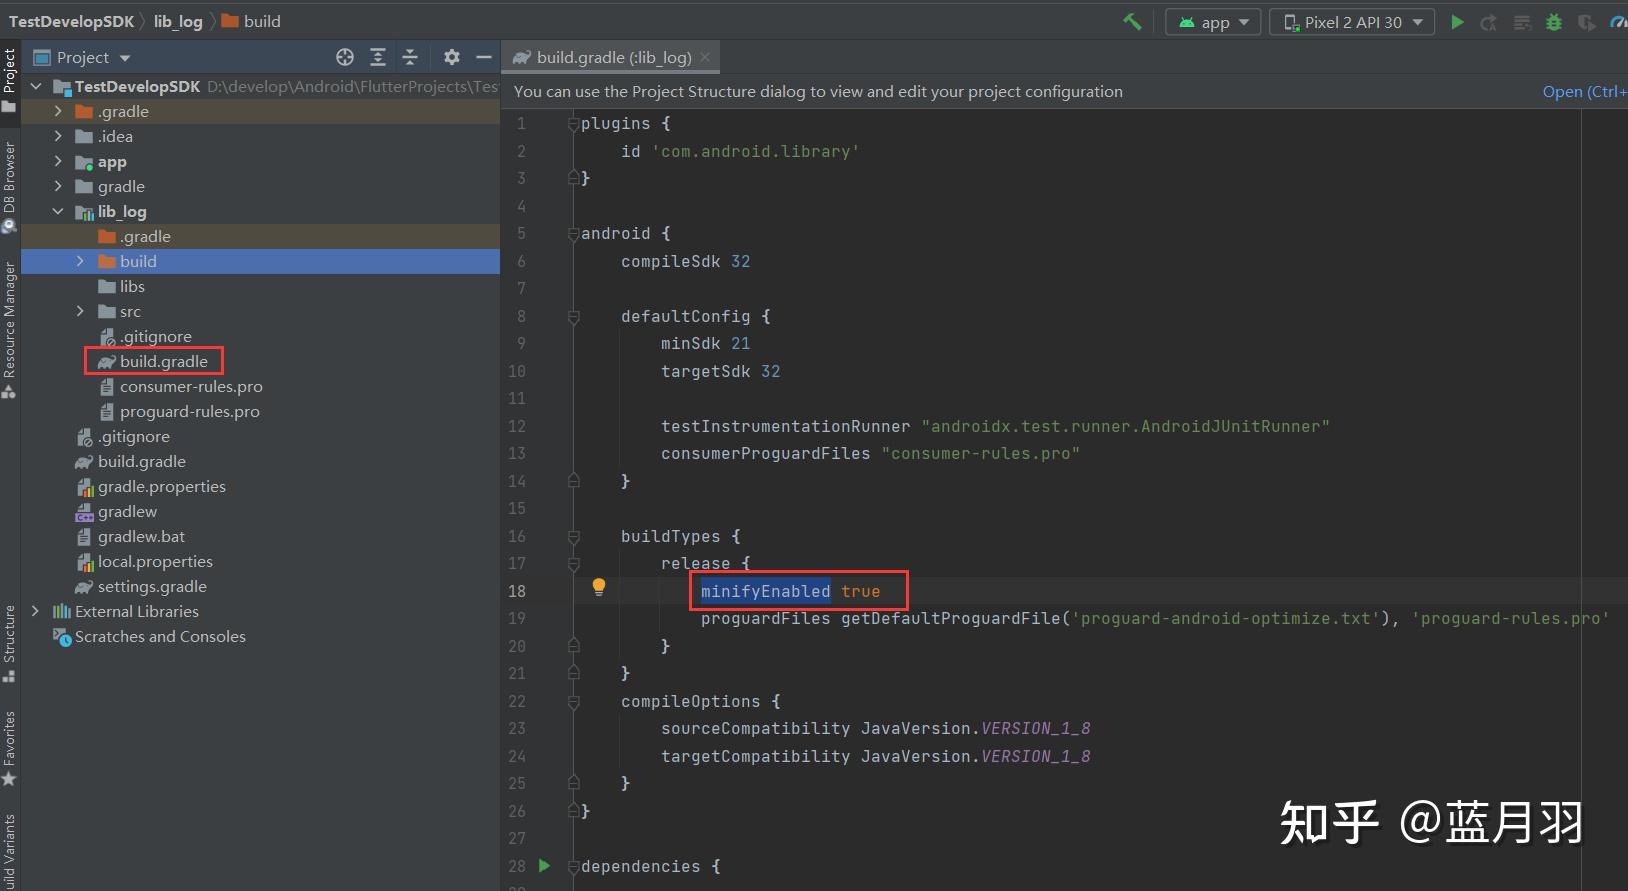Select the build.gradle (:lib_log) editor tab
The image size is (1628, 891).
[x=612, y=57]
